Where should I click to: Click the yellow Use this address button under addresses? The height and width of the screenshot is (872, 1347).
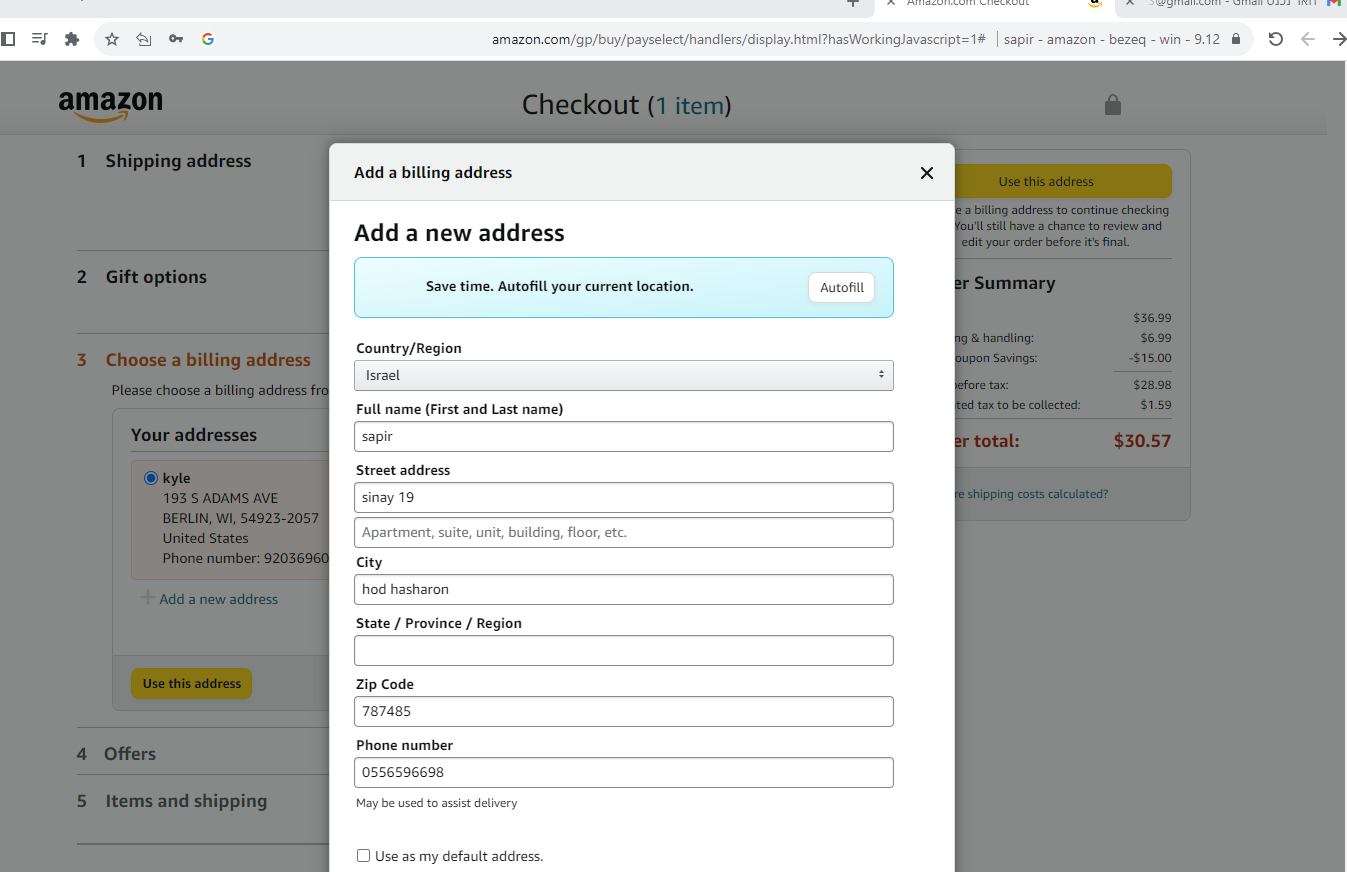(192, 684)
